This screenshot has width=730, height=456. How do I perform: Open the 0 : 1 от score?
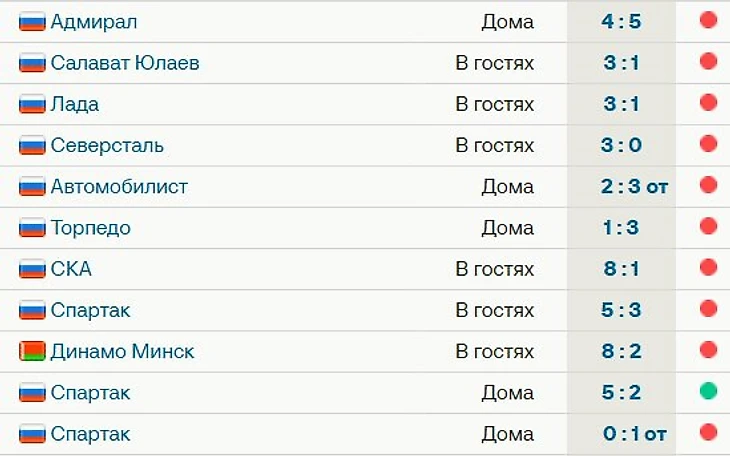pos(634,434)
